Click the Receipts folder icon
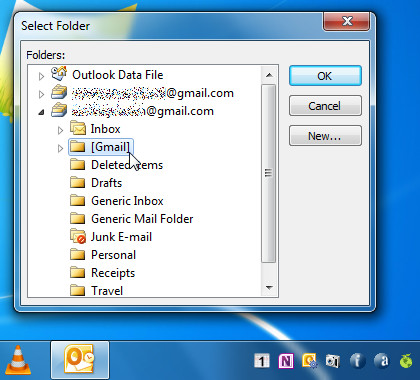The image size is (420, 380). 78,273
